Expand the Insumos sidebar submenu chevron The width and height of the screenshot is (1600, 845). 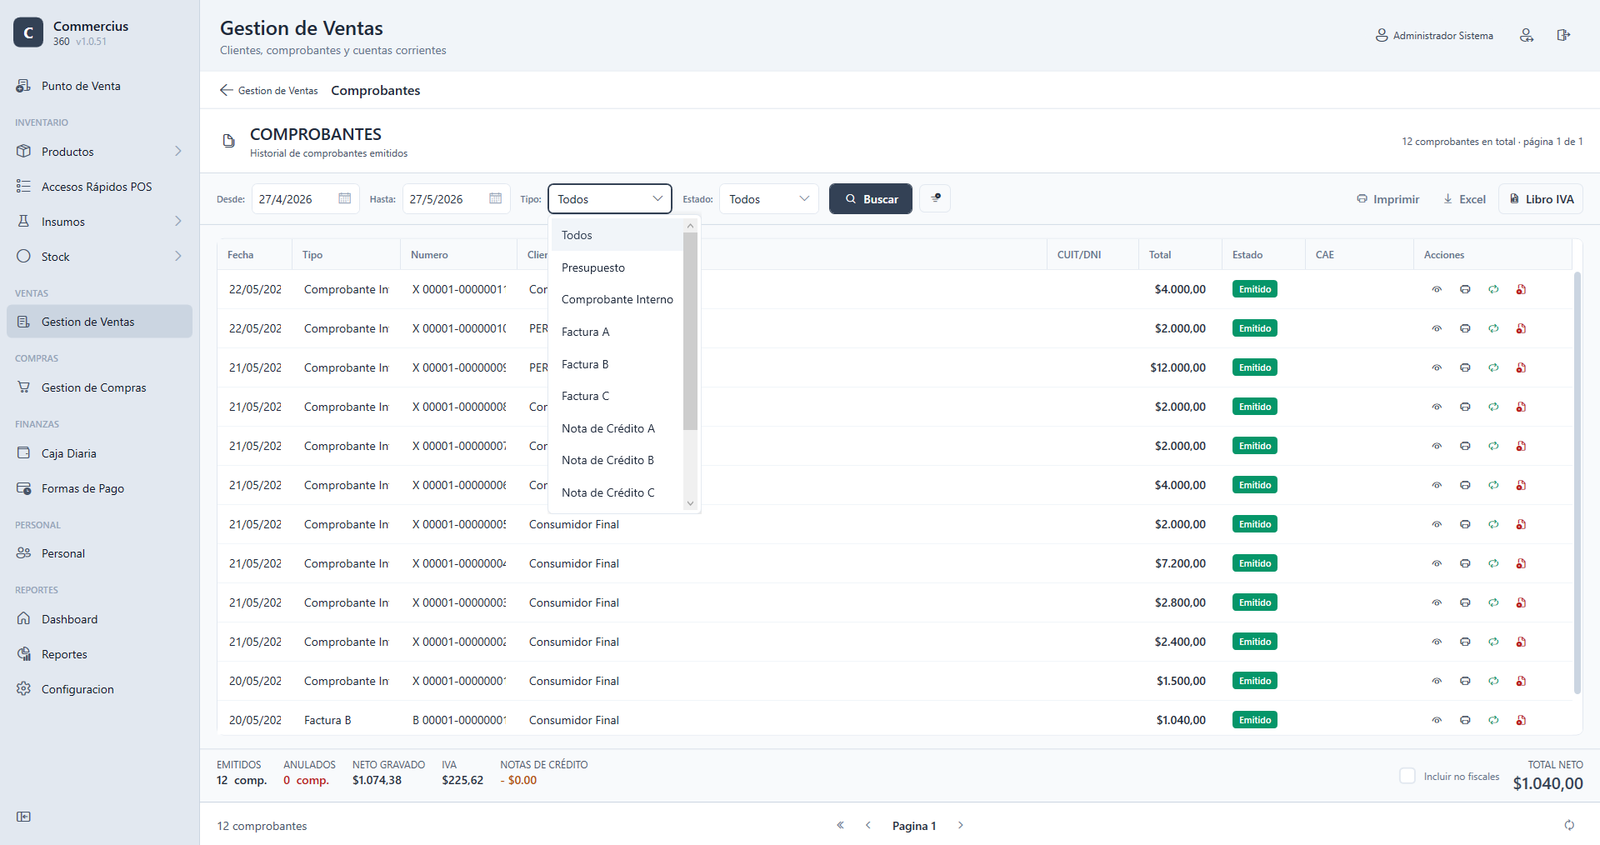pyautogui.click(x=178, y=221)
